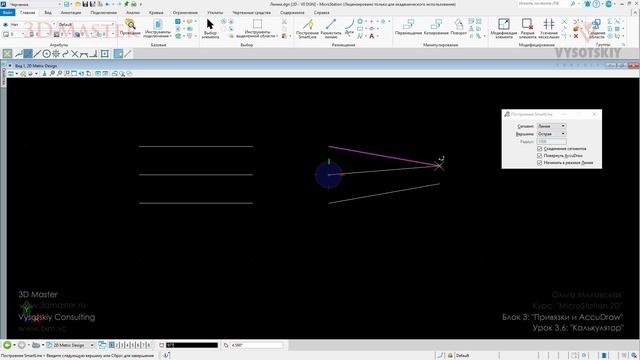
Task: Open the Подключения ribbon tab
Action: 104,13
